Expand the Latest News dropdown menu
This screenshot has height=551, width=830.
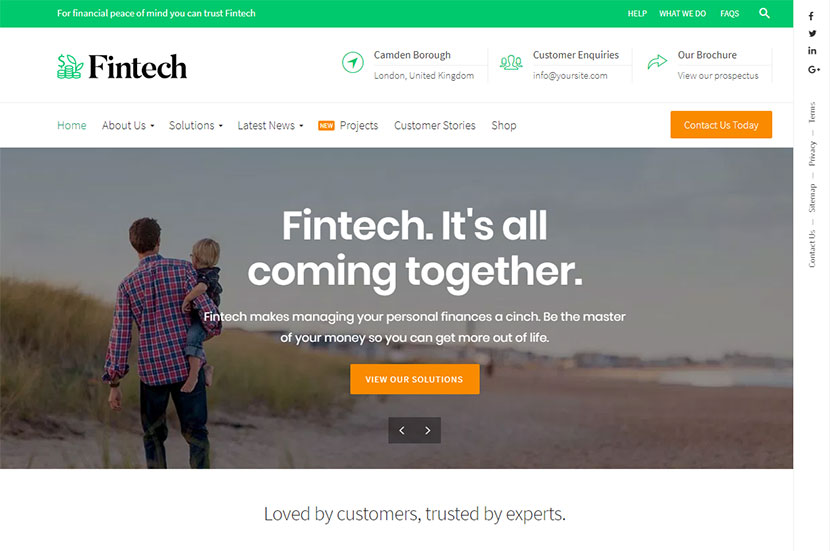[x=270, y=125]
